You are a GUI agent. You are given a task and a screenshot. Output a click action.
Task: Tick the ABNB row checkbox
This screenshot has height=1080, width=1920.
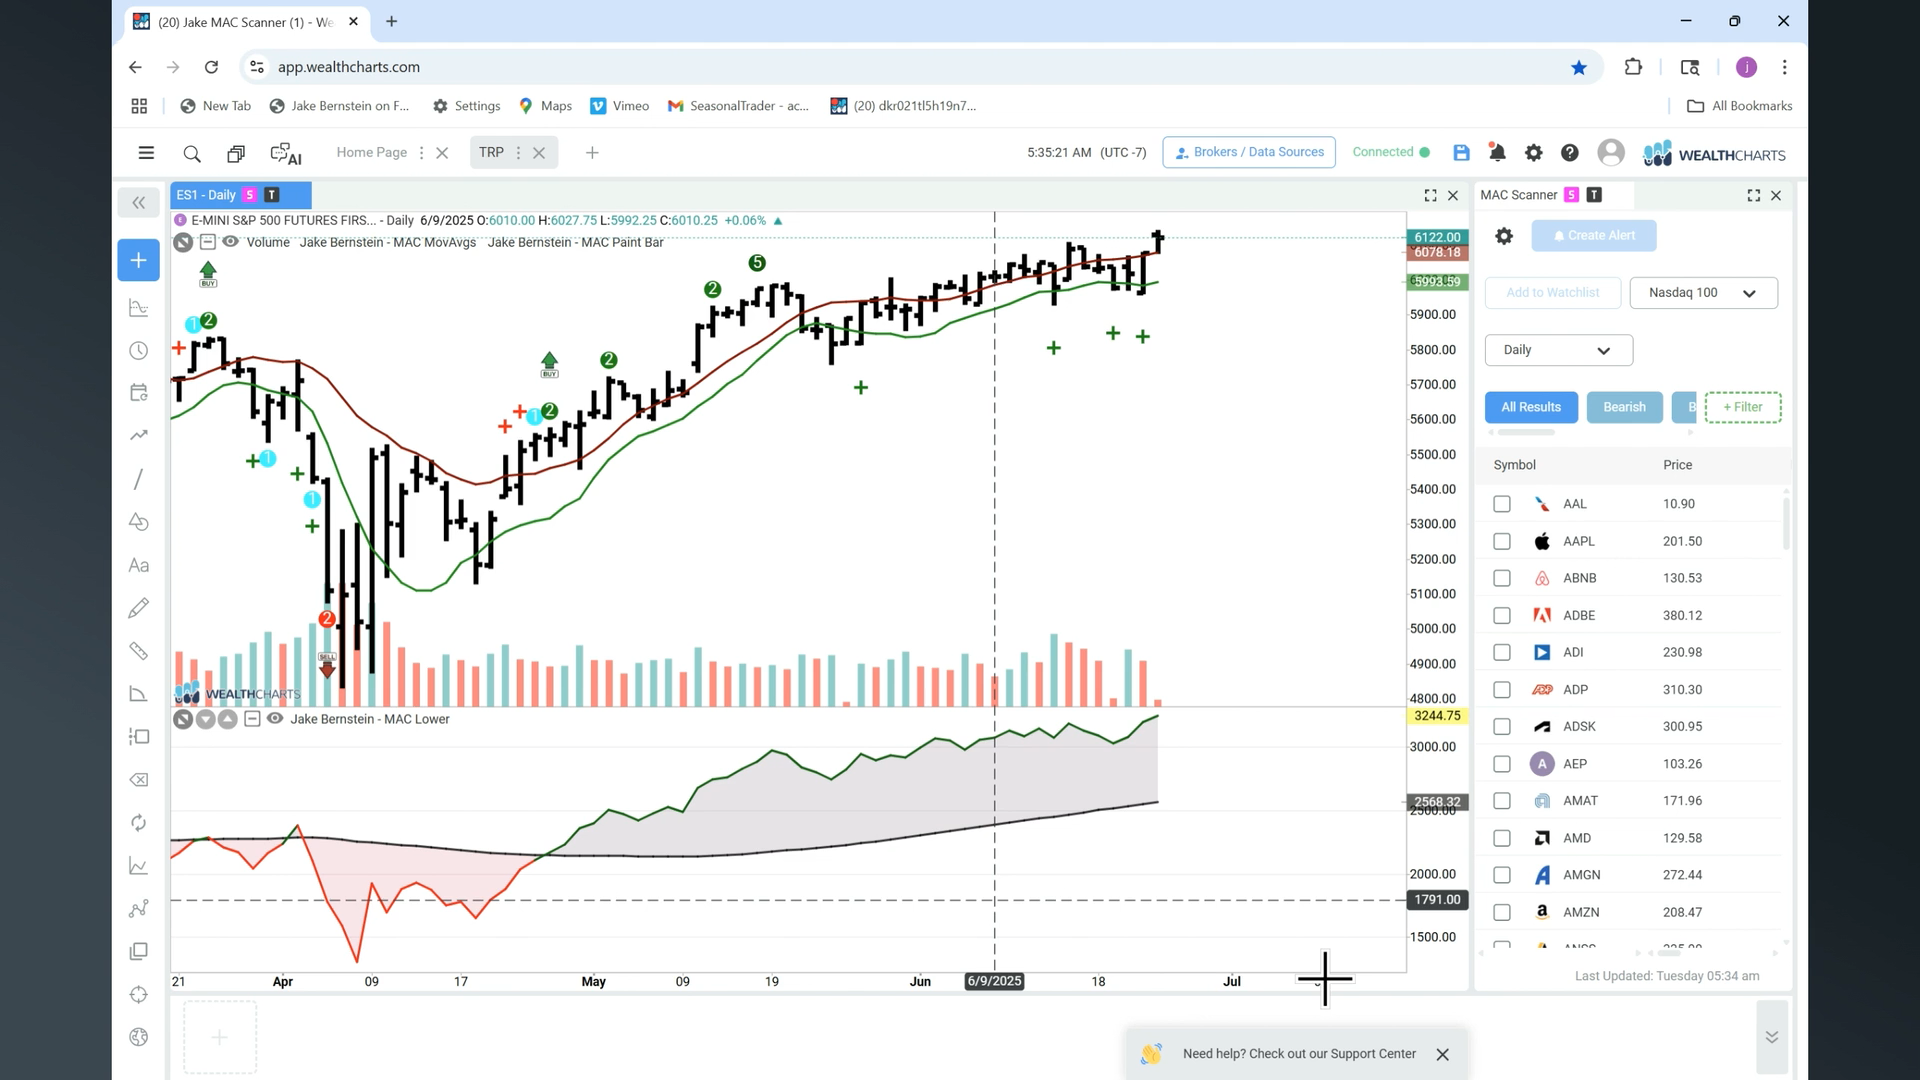point(1502,578)
